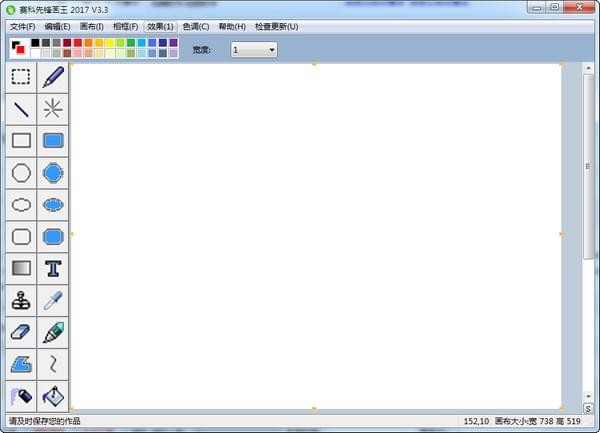Select the hollow ellipse shape tool
The image size is (600, 433).
point(21,204)
